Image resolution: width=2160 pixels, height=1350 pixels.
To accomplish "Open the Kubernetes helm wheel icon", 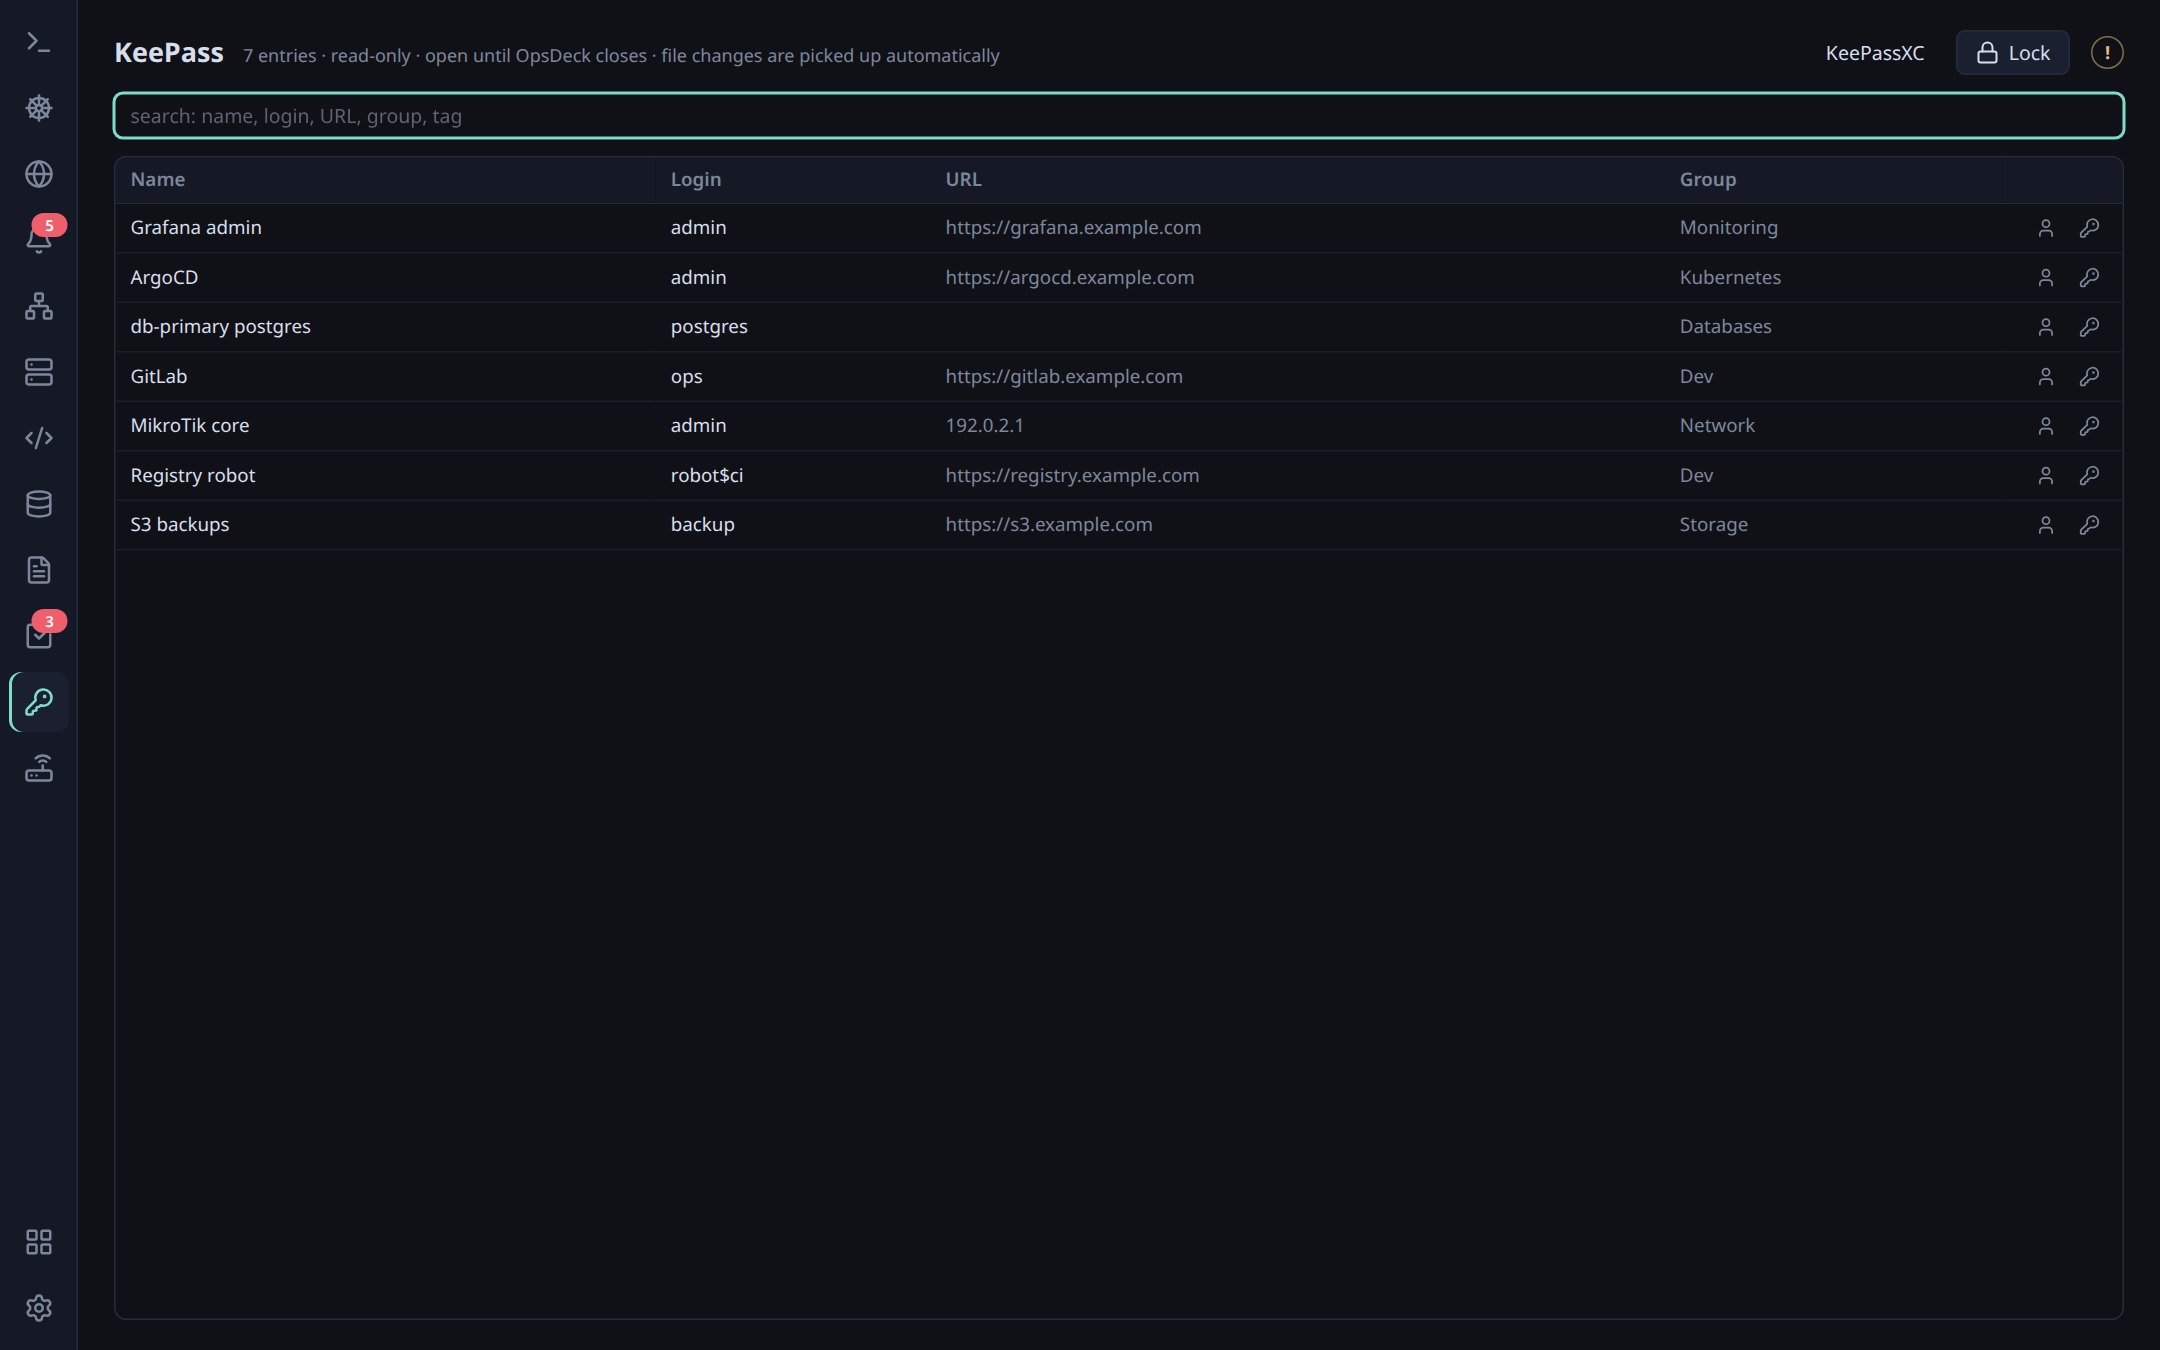I will (38, 108).
